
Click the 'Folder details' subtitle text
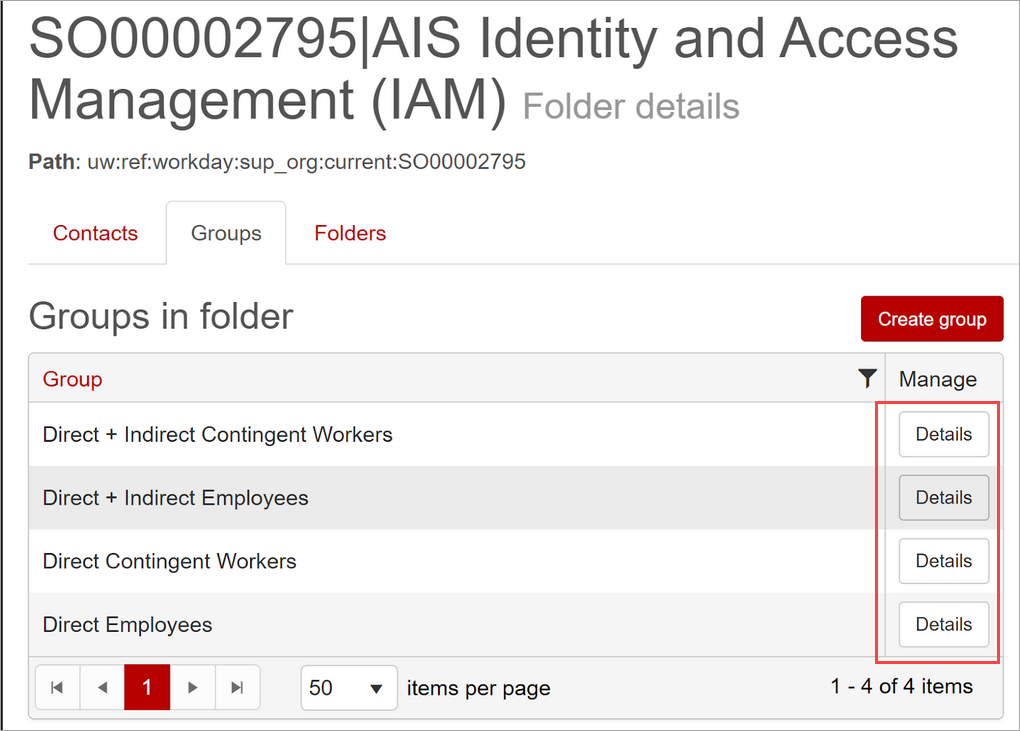[x=631, y=107]
